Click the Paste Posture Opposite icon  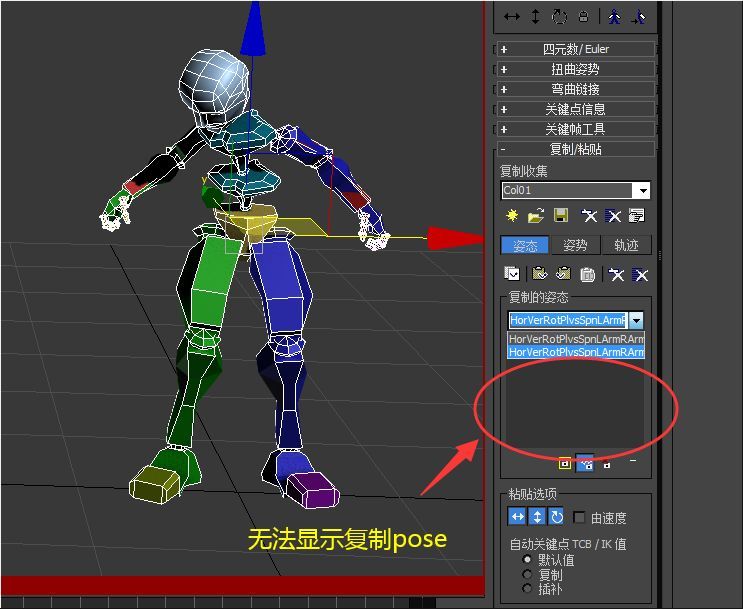click(563, 274)
